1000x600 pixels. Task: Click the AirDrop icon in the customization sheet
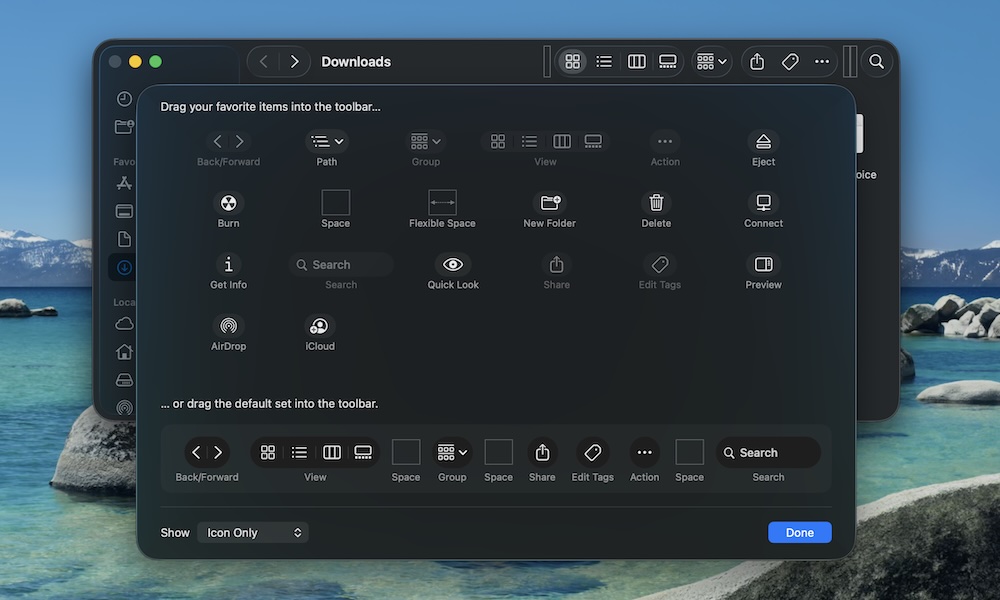pos(228,325)
